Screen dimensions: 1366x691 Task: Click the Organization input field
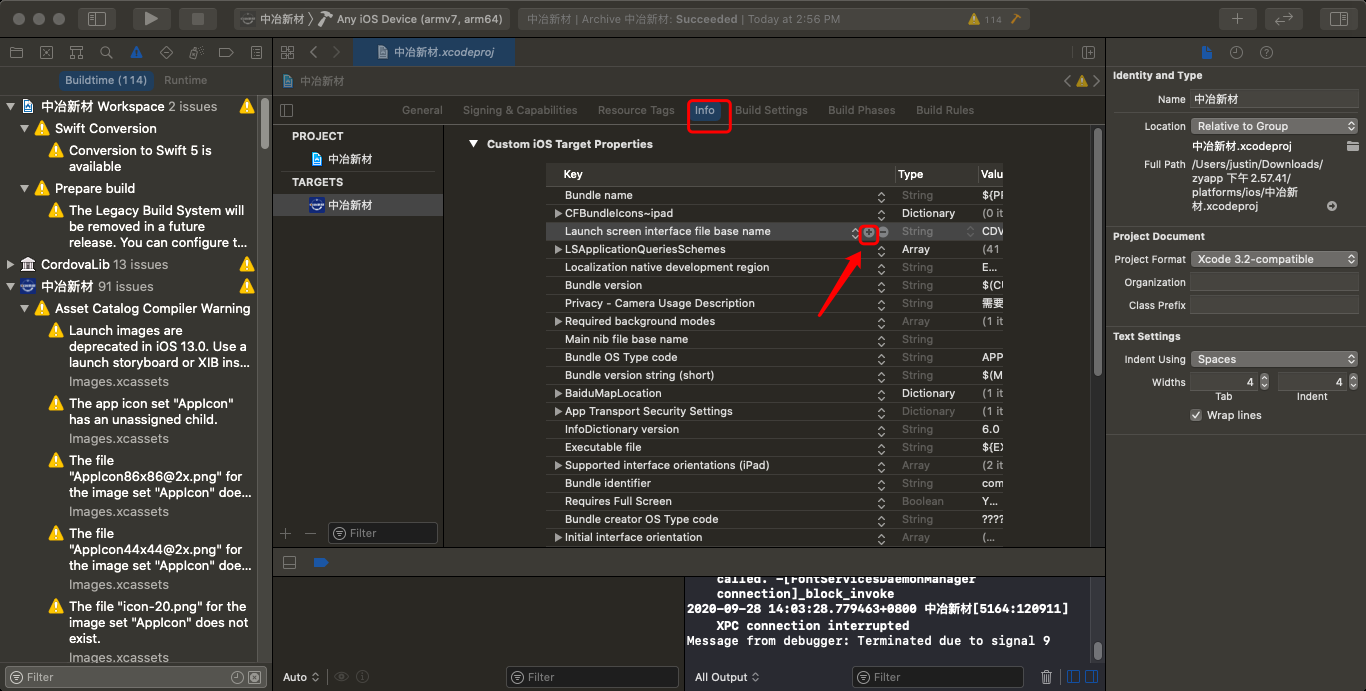pos(1274,283)
